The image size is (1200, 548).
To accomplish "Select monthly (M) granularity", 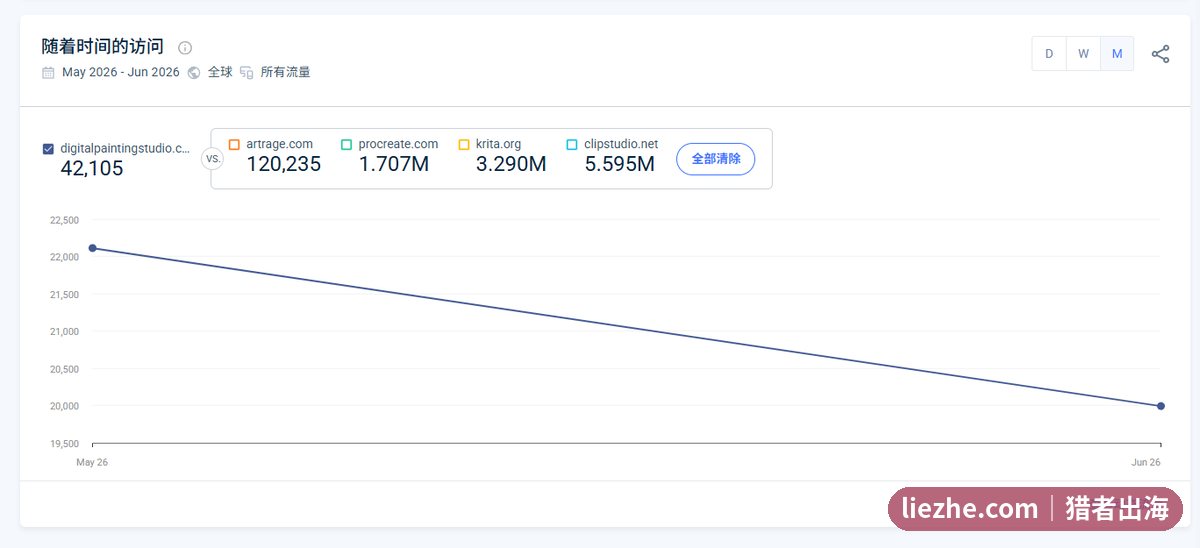I will [1117, 54].
